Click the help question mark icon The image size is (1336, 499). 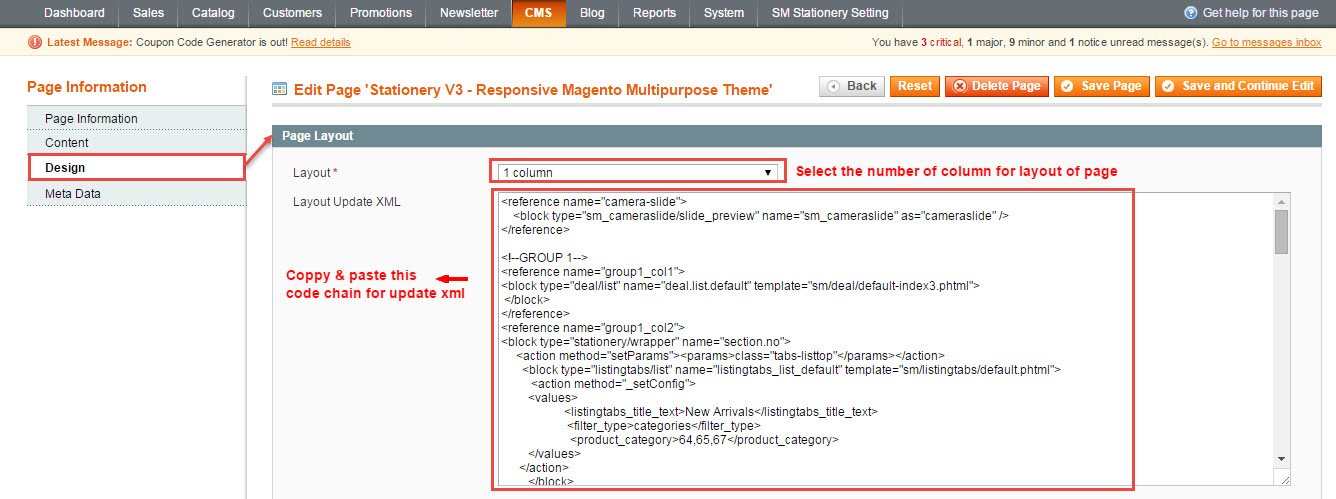1191,13
